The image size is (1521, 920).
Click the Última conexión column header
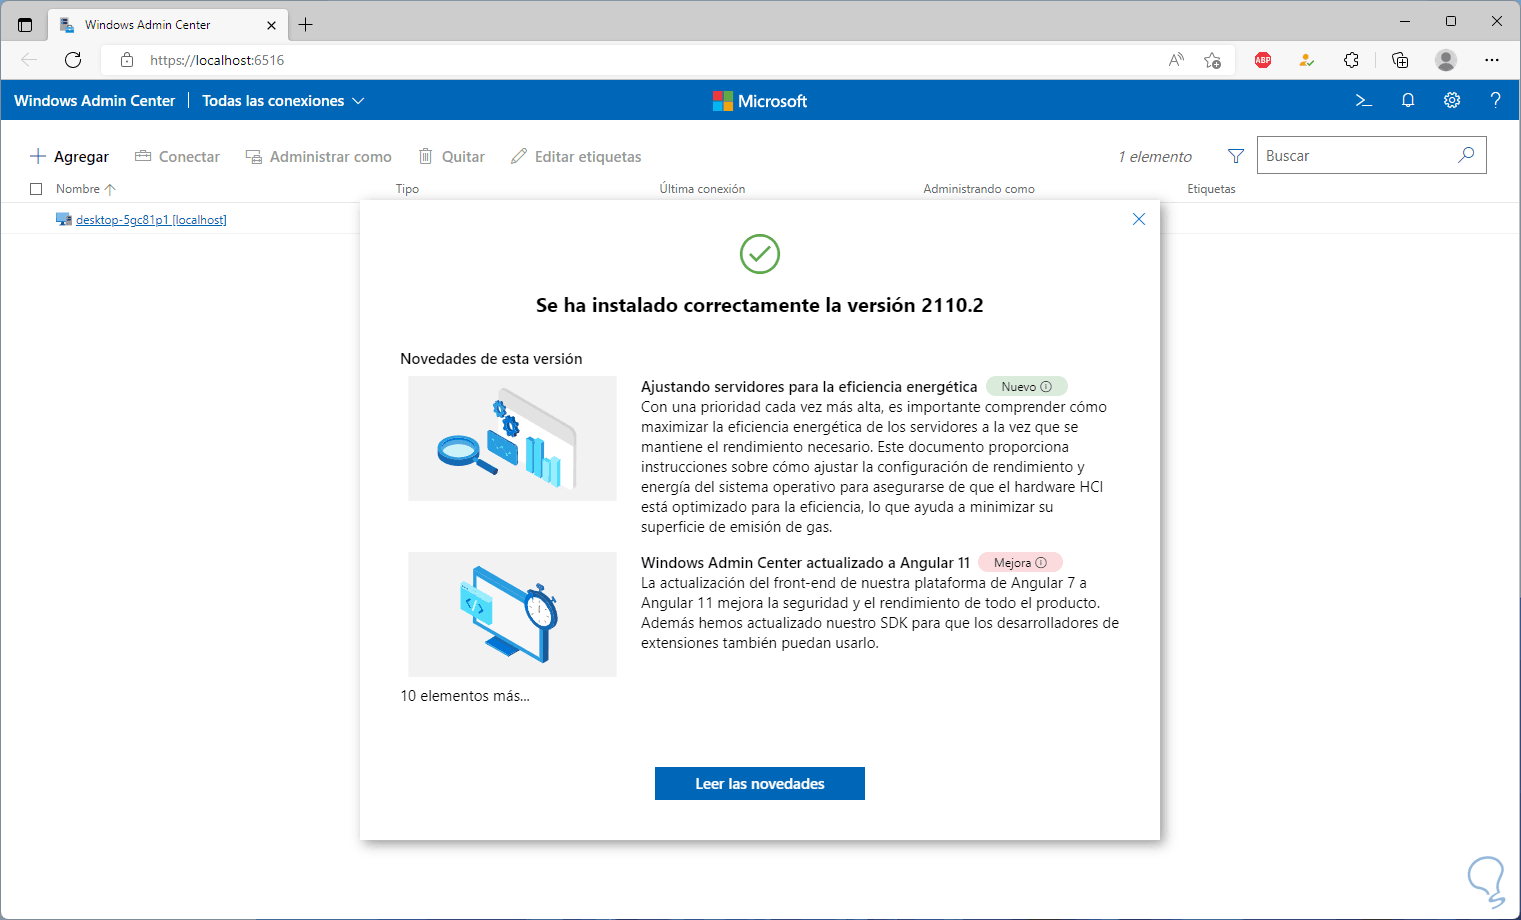tap(702, 189)
